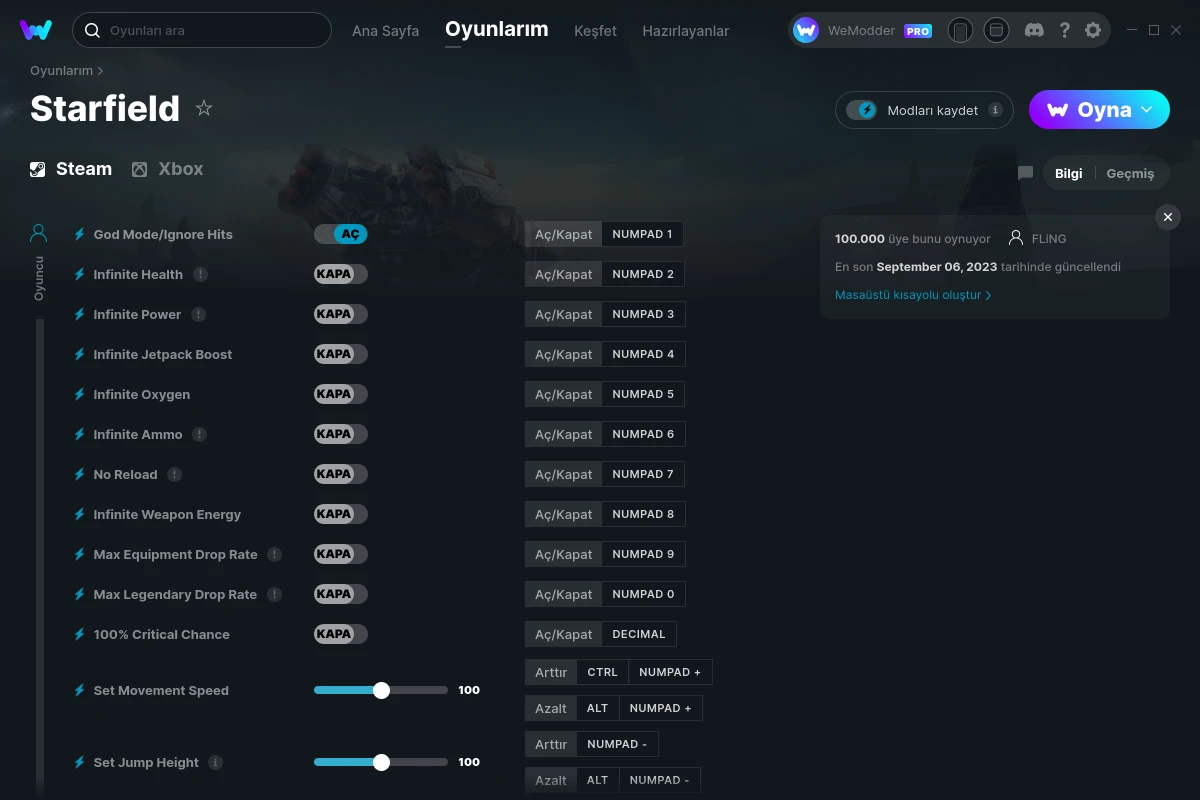
Task: Click the NUMPAD 5 hotkey button
Action: [643, 394]
